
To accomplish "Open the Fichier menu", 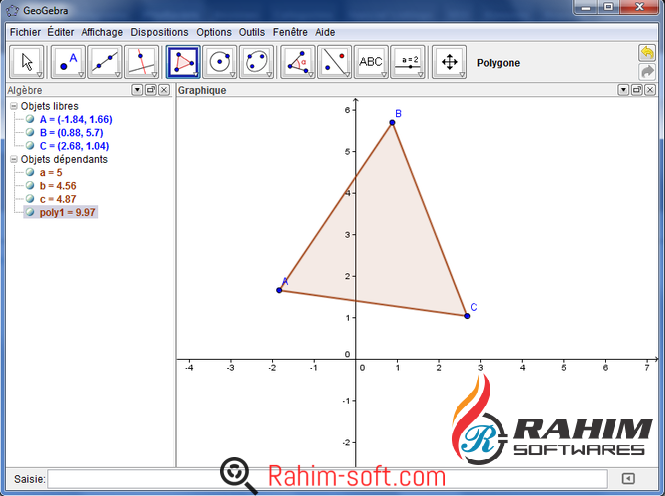I will (25, 32).
